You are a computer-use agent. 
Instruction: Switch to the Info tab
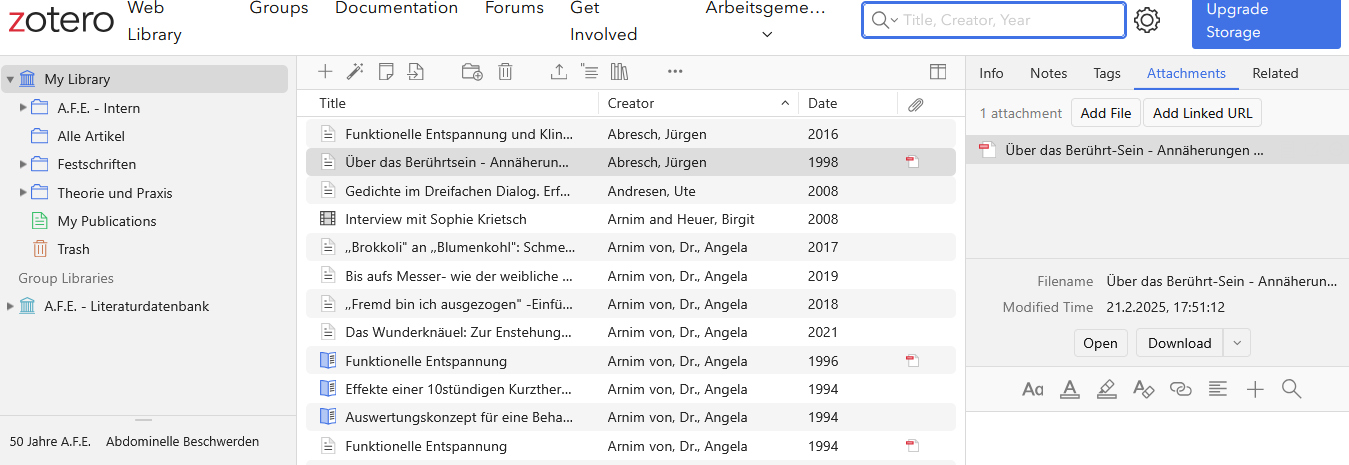[991, 73]
